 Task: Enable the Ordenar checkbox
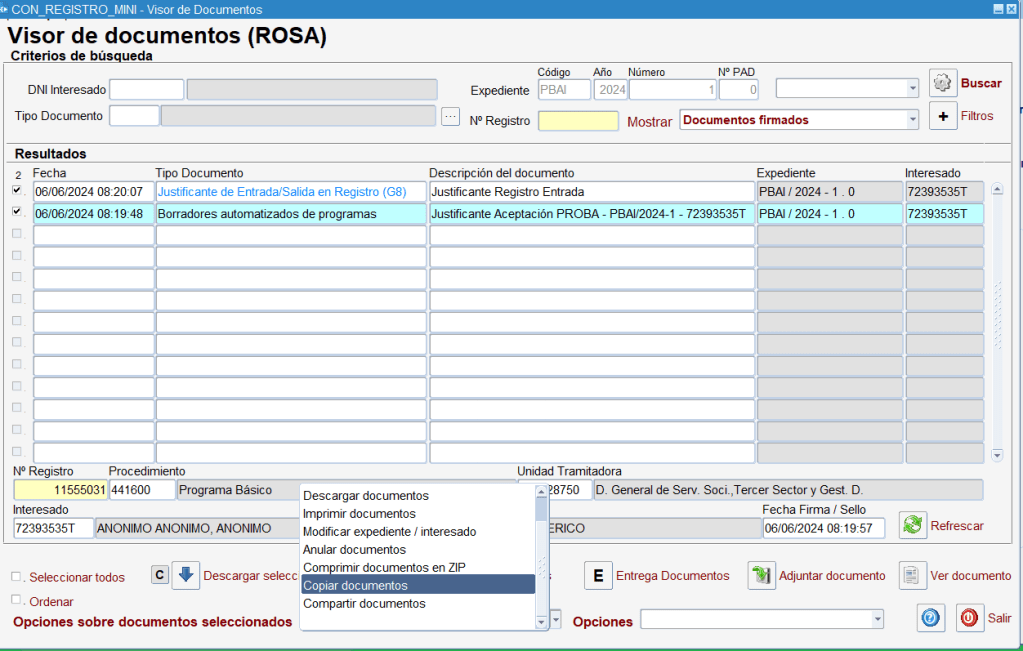coord(16,600)
